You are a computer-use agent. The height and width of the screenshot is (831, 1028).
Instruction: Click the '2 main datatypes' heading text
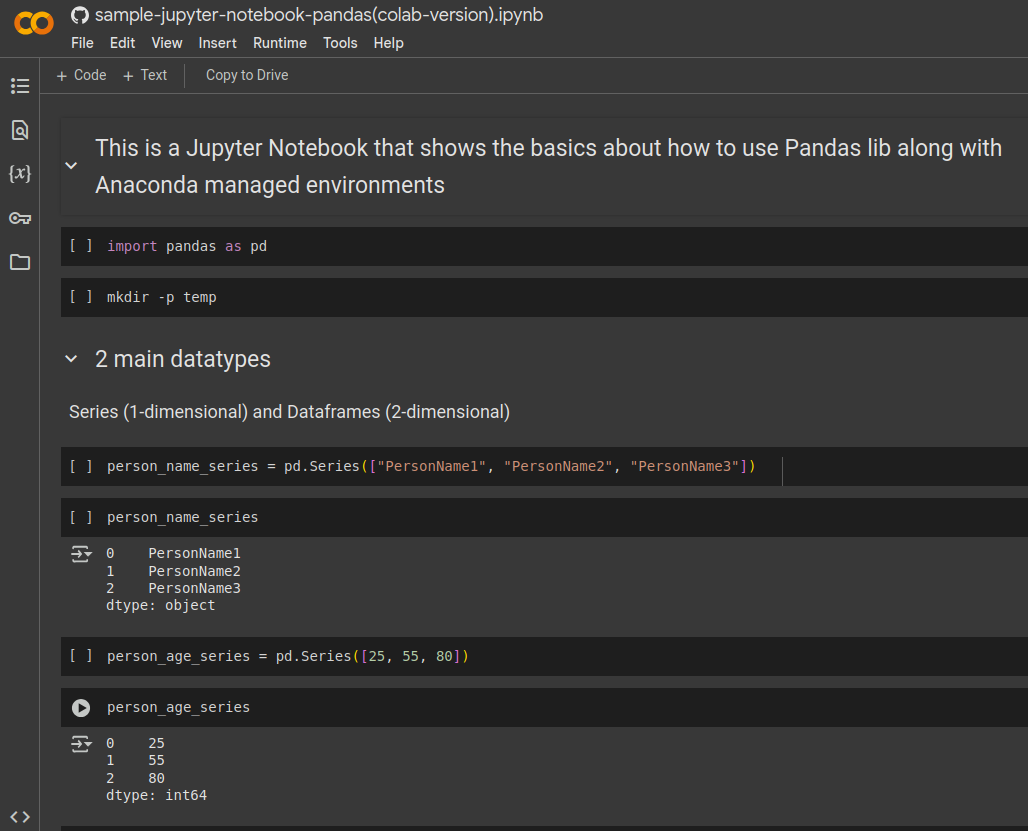[183, 359]
